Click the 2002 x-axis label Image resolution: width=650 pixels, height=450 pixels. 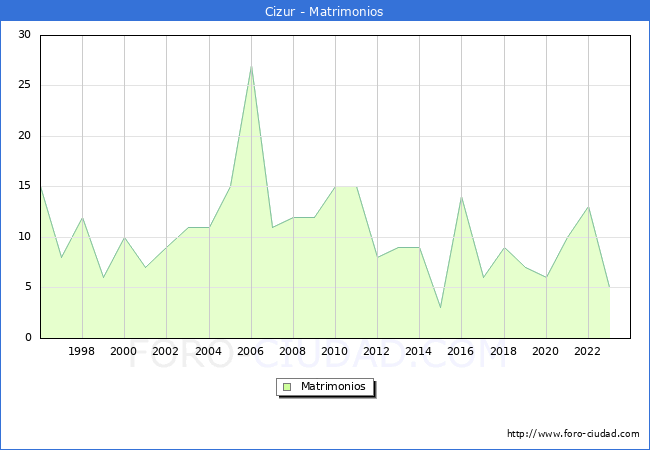166,351
